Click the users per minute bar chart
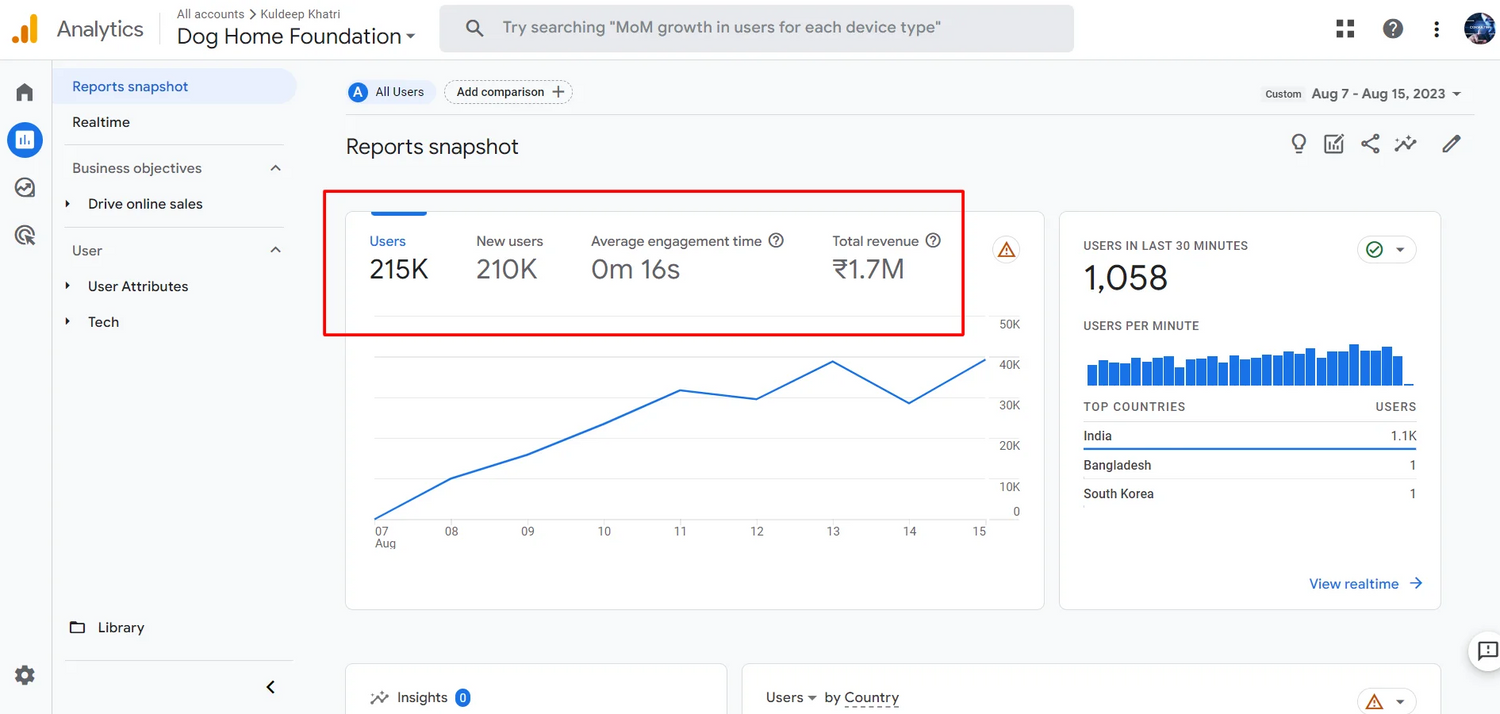Viewport: 1500px width, 714px height. tap(1250, 365)
